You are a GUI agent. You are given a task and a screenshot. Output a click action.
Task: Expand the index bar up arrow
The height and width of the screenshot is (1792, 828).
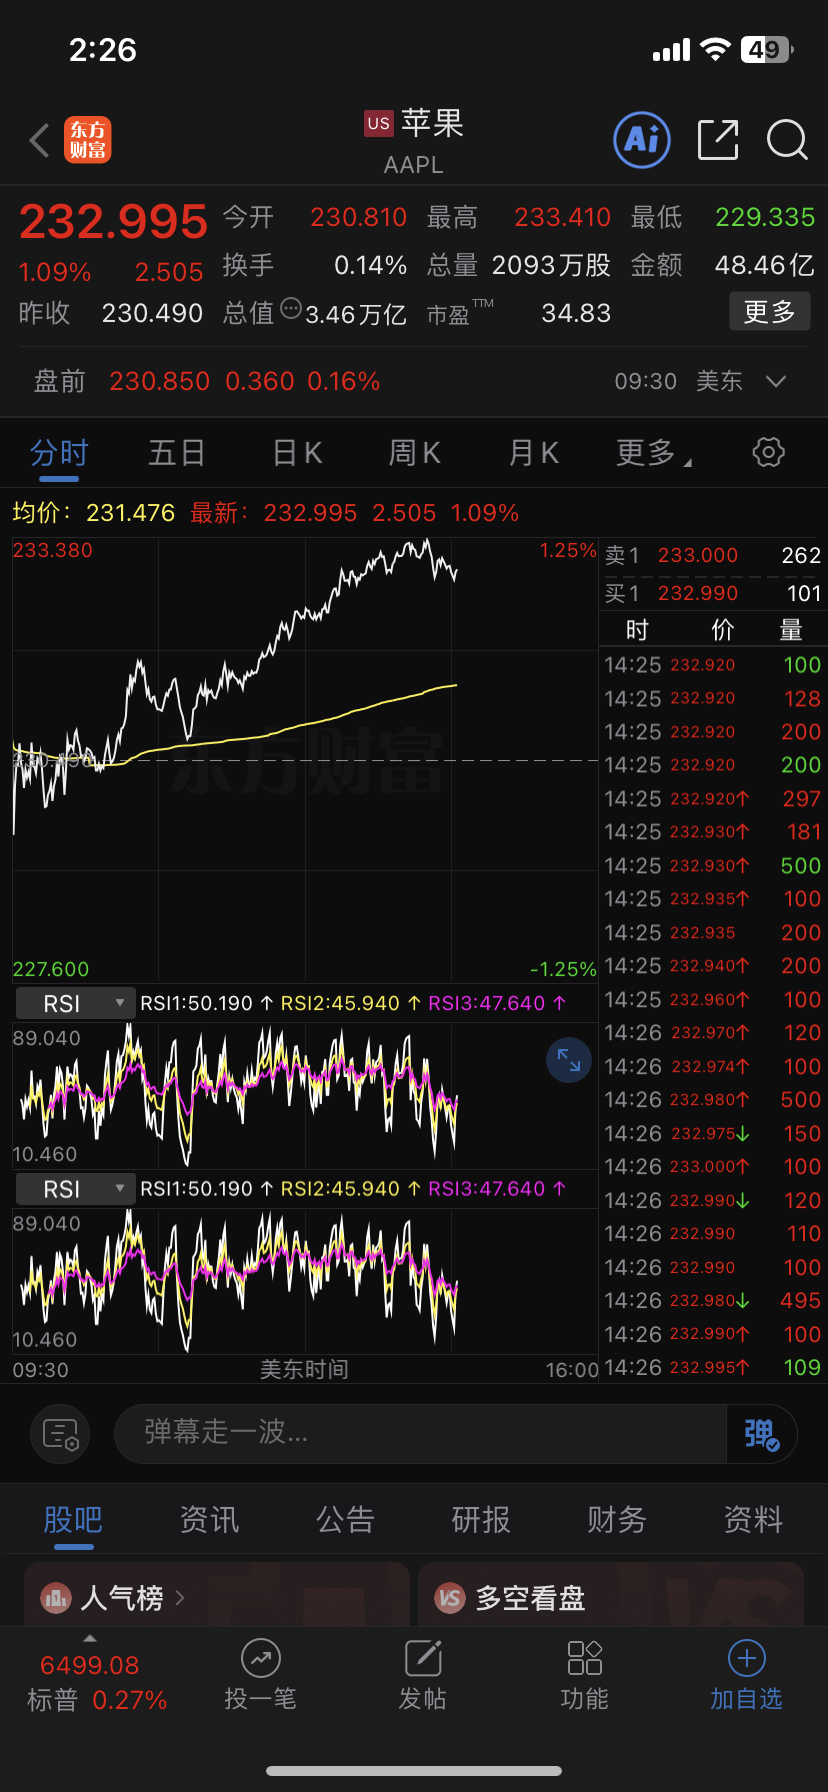(90, 1638)
